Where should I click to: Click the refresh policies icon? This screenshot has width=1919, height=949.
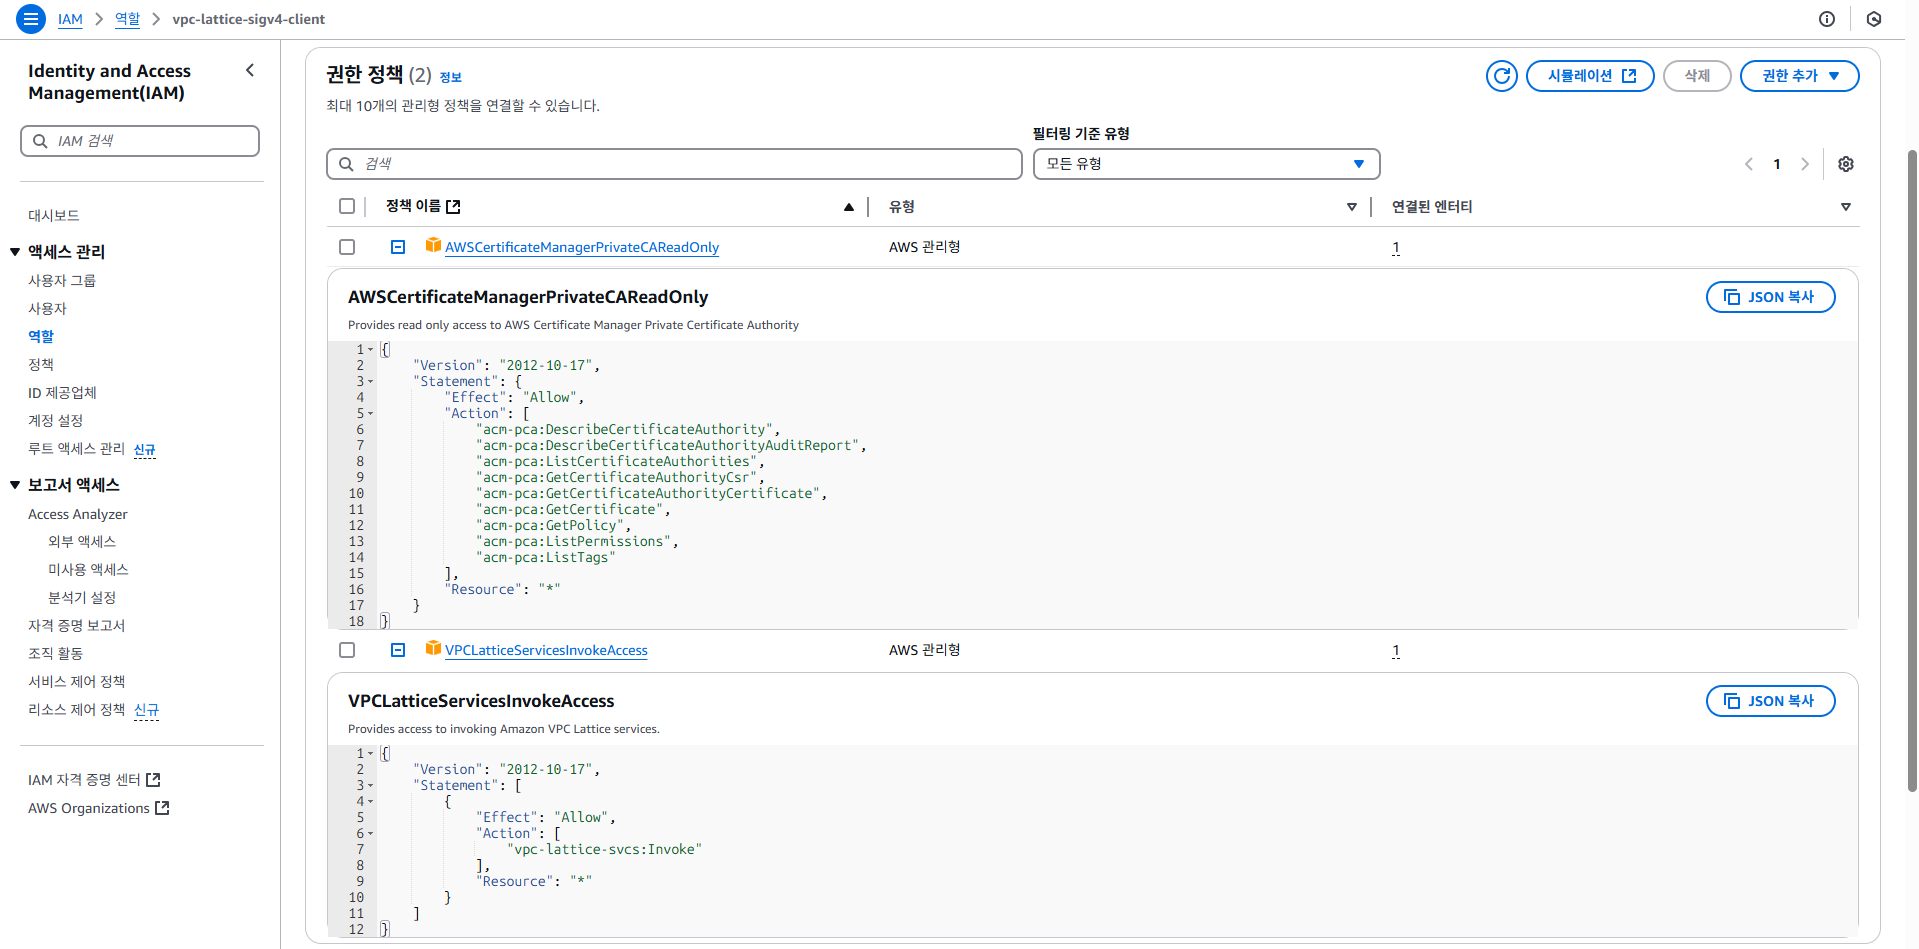[x=1501, y=76]
